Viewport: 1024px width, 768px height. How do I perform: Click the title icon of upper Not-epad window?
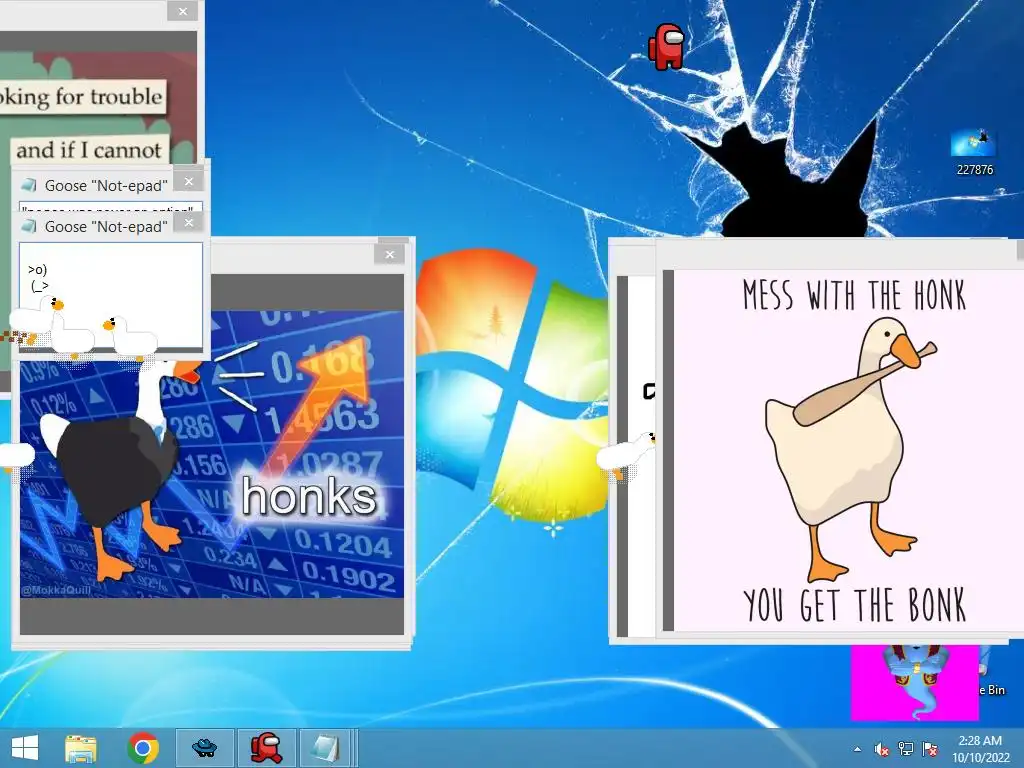click(29, 185)
